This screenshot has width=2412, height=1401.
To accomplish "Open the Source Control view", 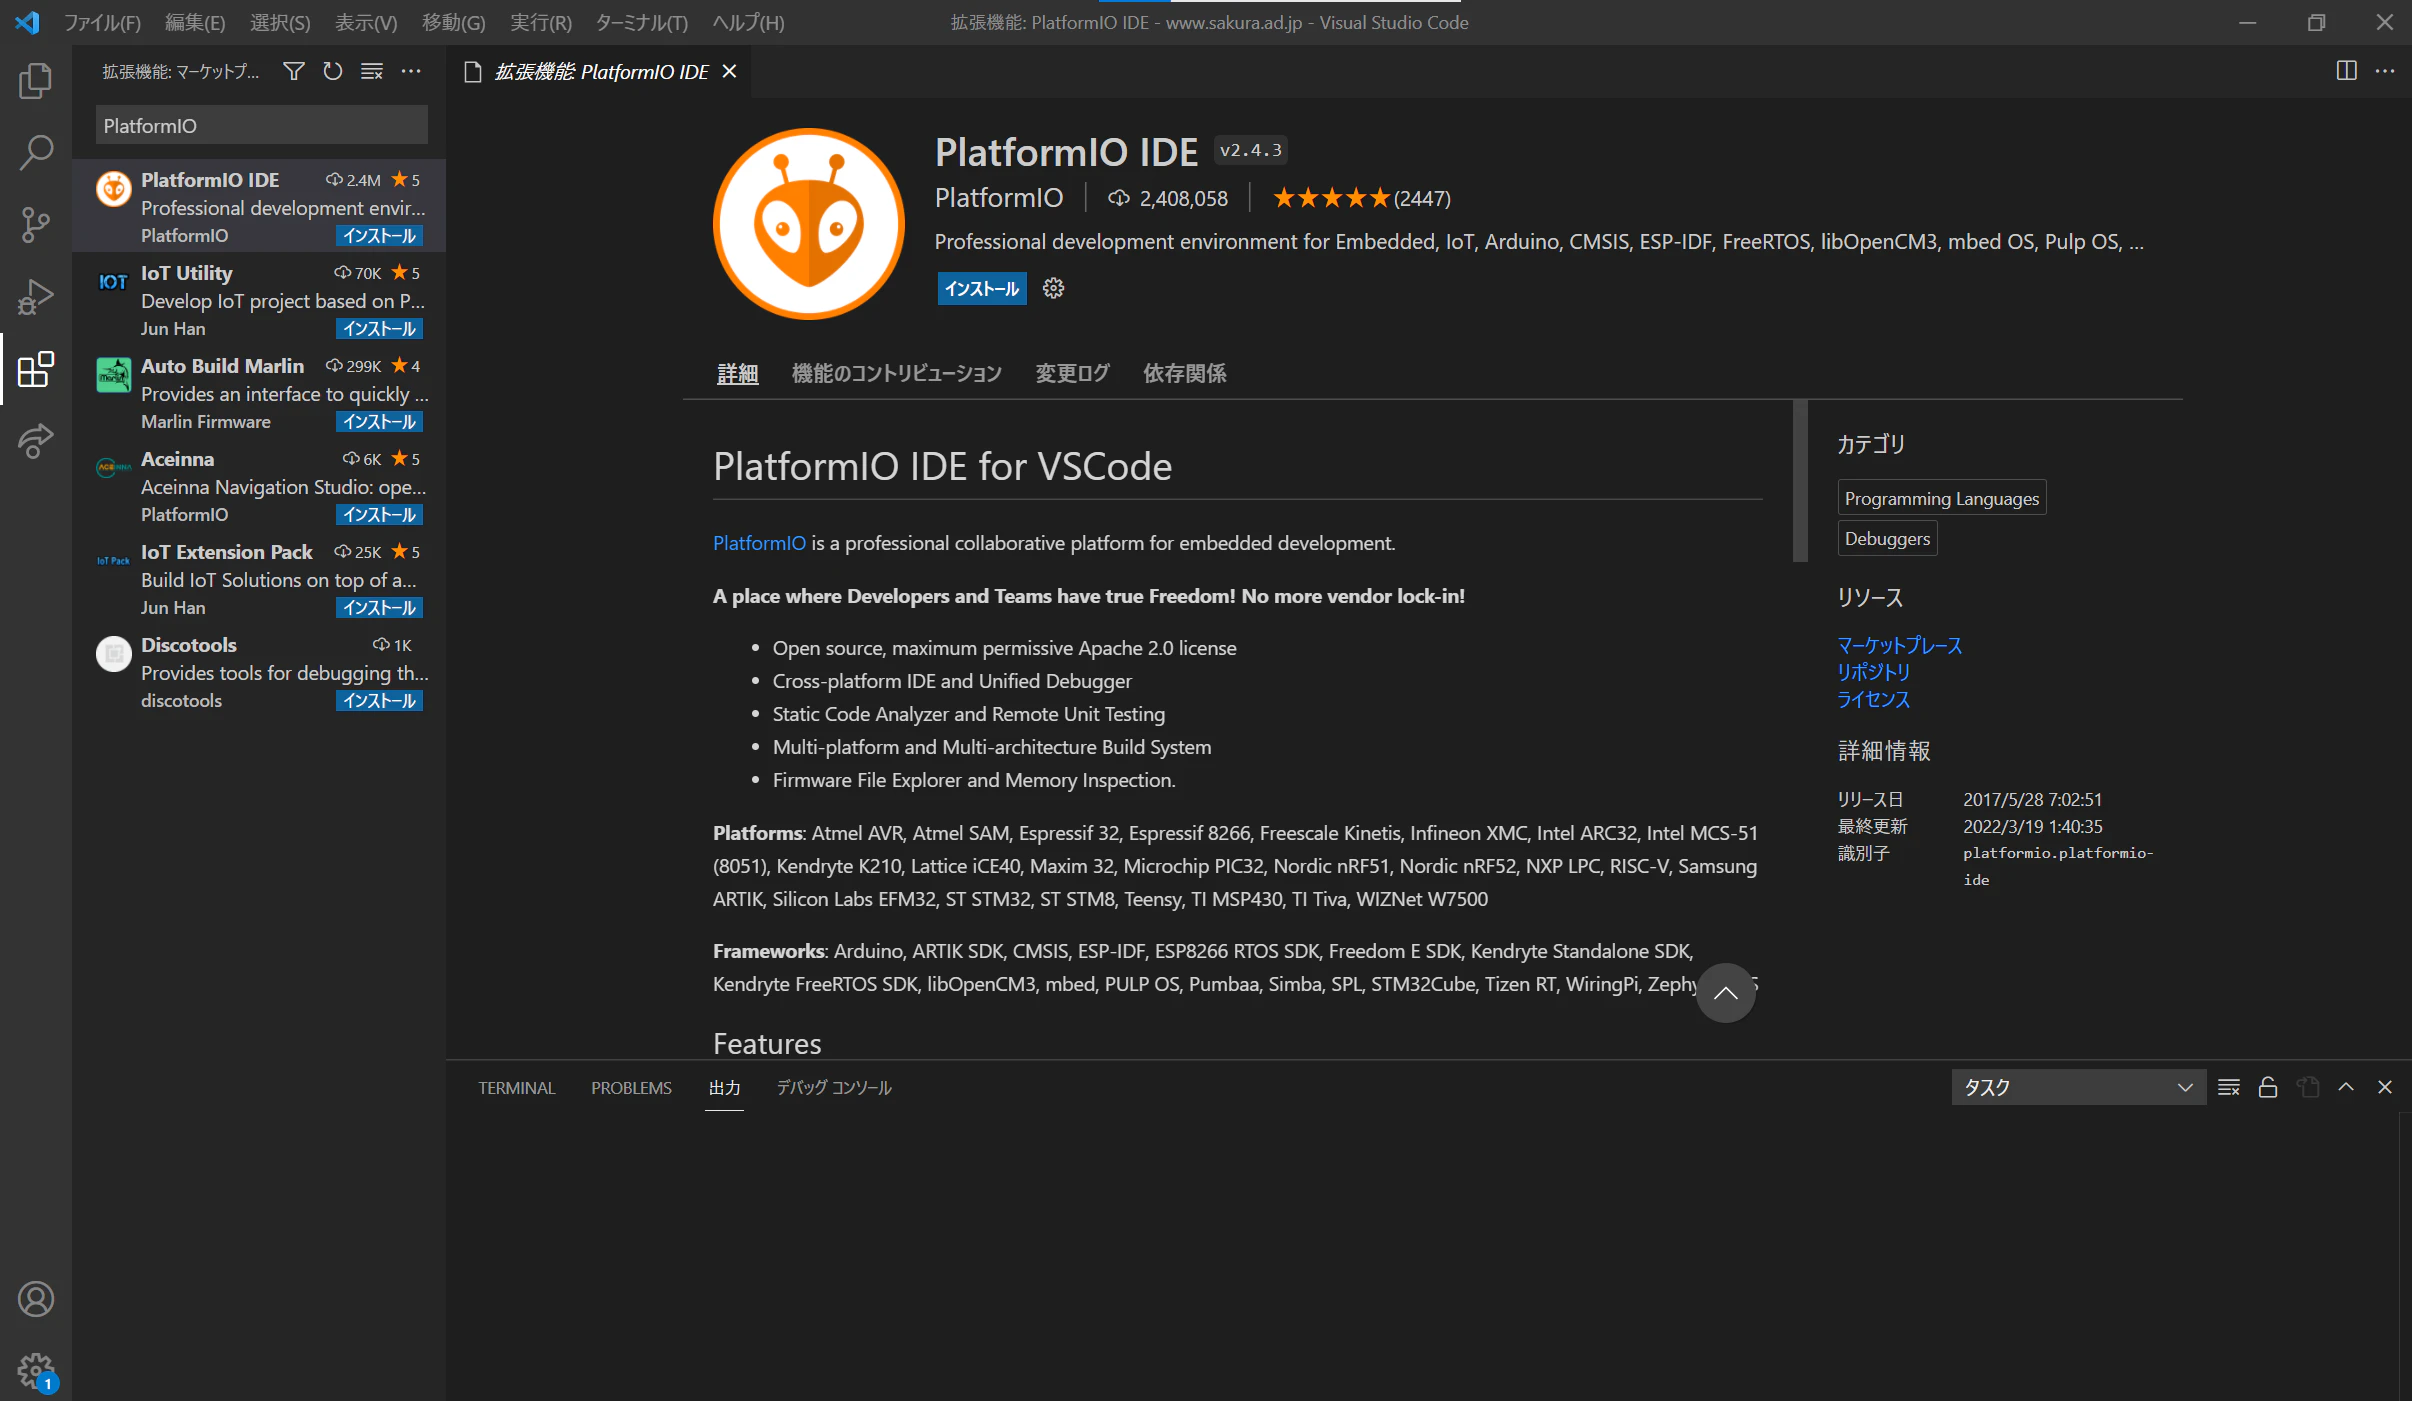I will (36, 225).
